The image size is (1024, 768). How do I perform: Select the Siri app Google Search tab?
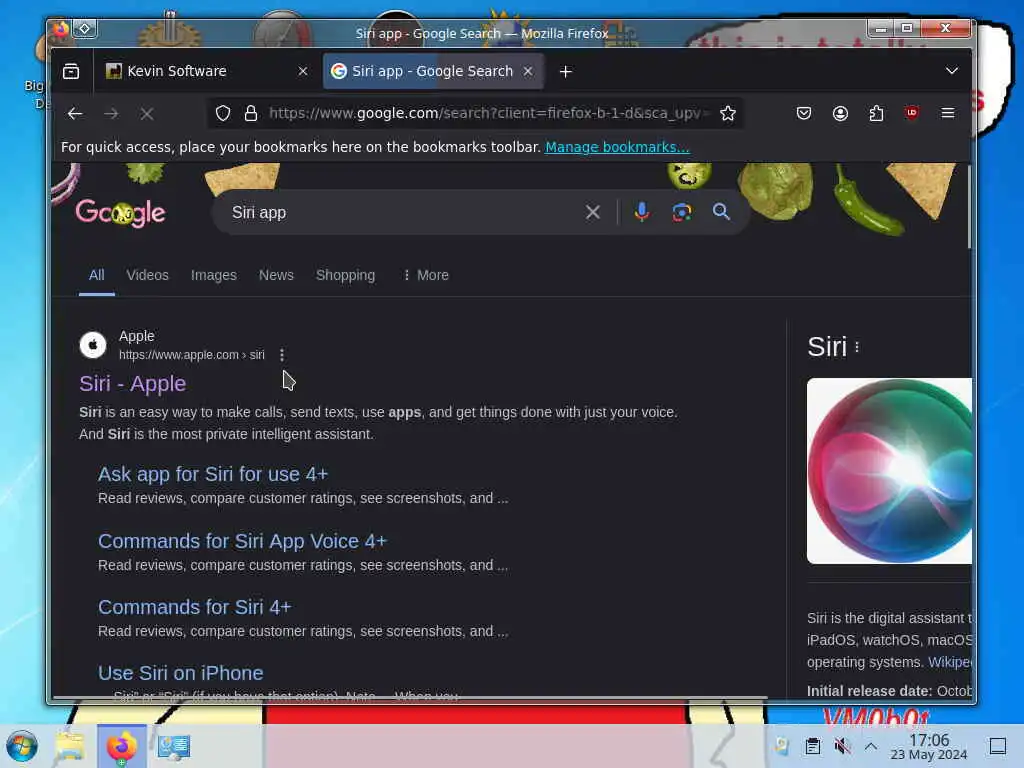[x=434, y=71]
